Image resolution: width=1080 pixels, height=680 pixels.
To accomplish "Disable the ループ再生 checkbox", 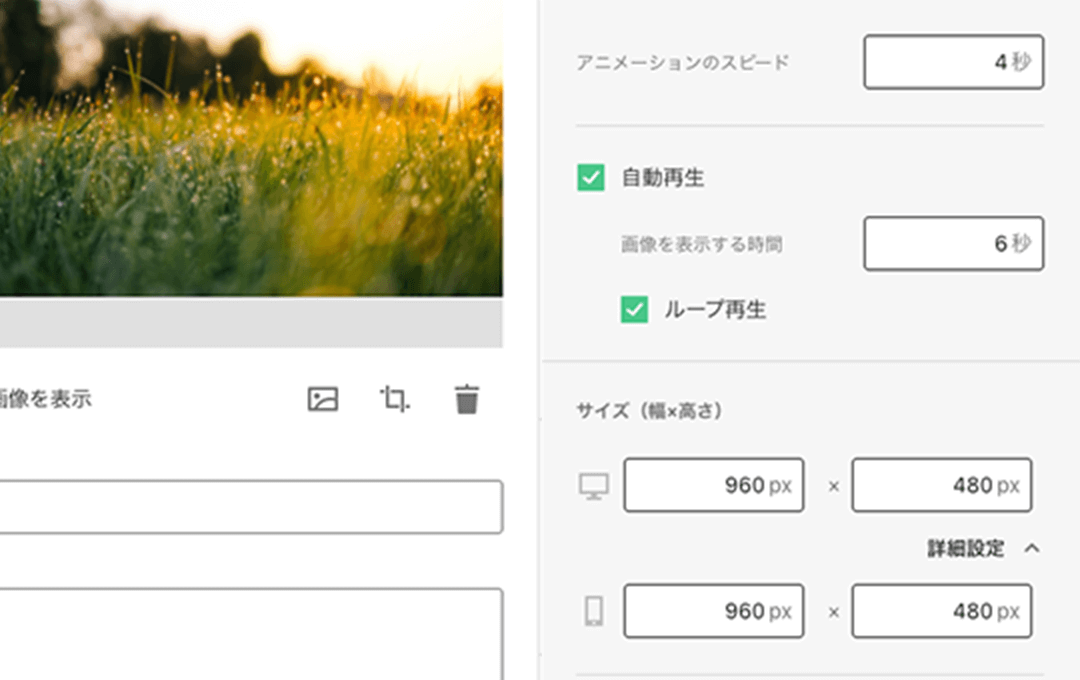I will 634,310.
